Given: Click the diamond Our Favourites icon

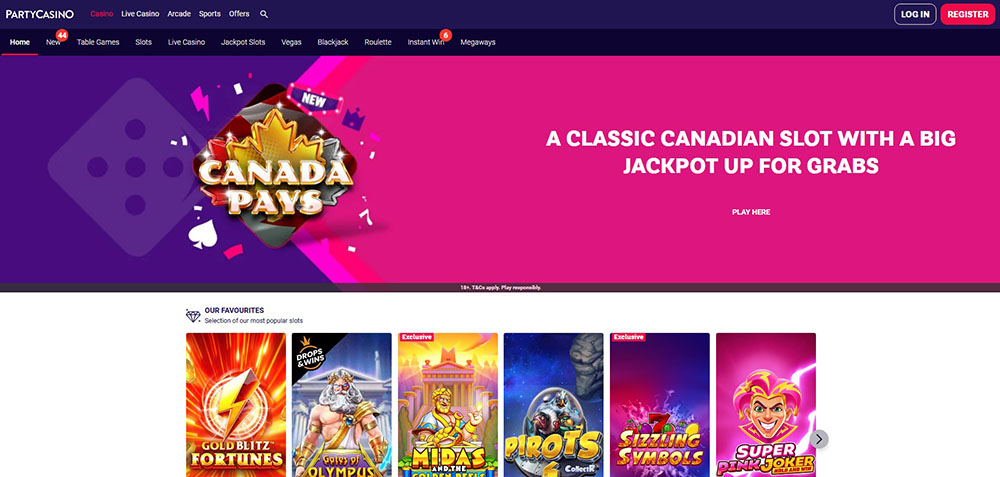Looking at the screenshot, I should [193, 316].
